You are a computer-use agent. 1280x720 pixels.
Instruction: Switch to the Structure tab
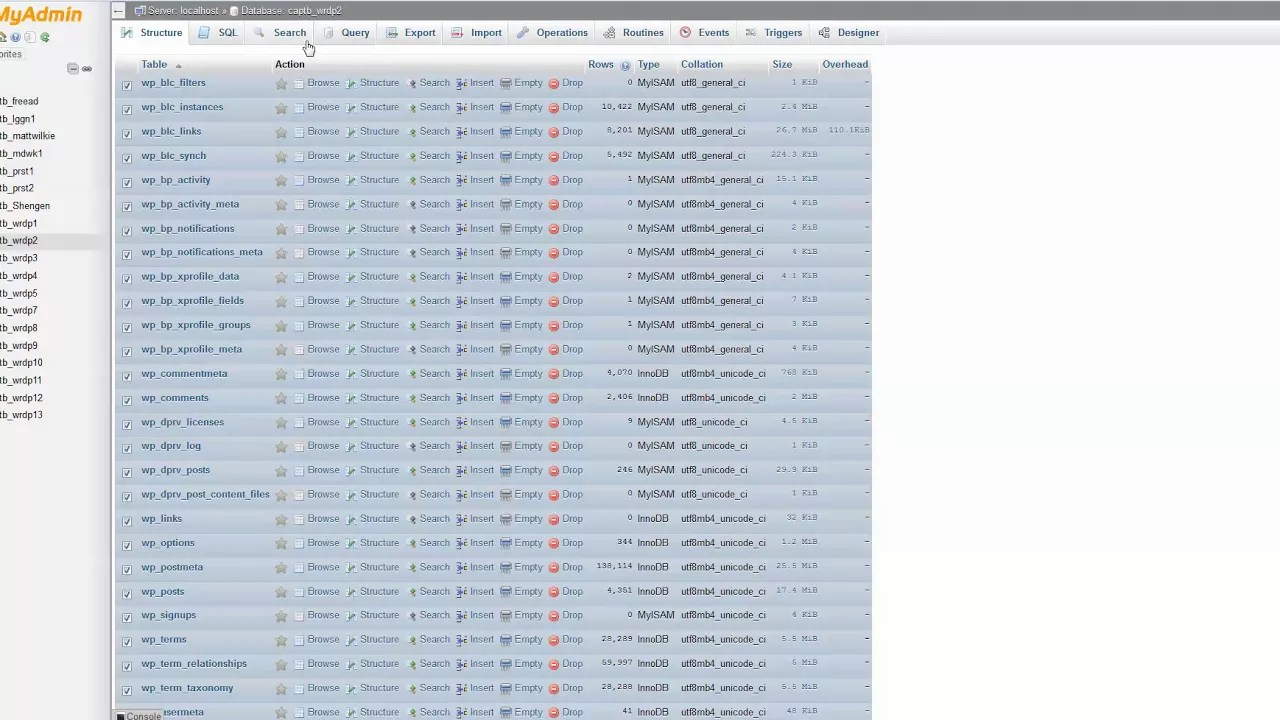tap(152, 33)
